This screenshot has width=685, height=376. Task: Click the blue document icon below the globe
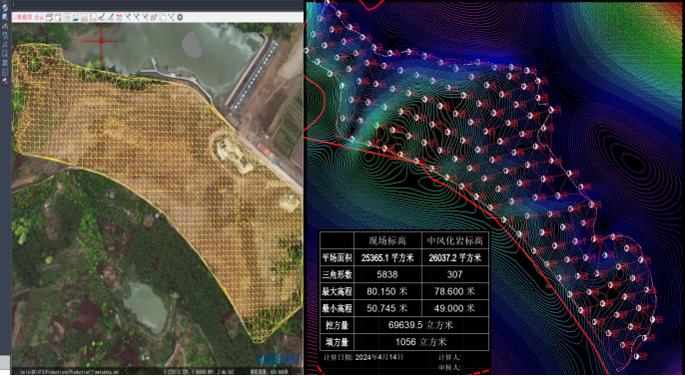coord(5,17)
